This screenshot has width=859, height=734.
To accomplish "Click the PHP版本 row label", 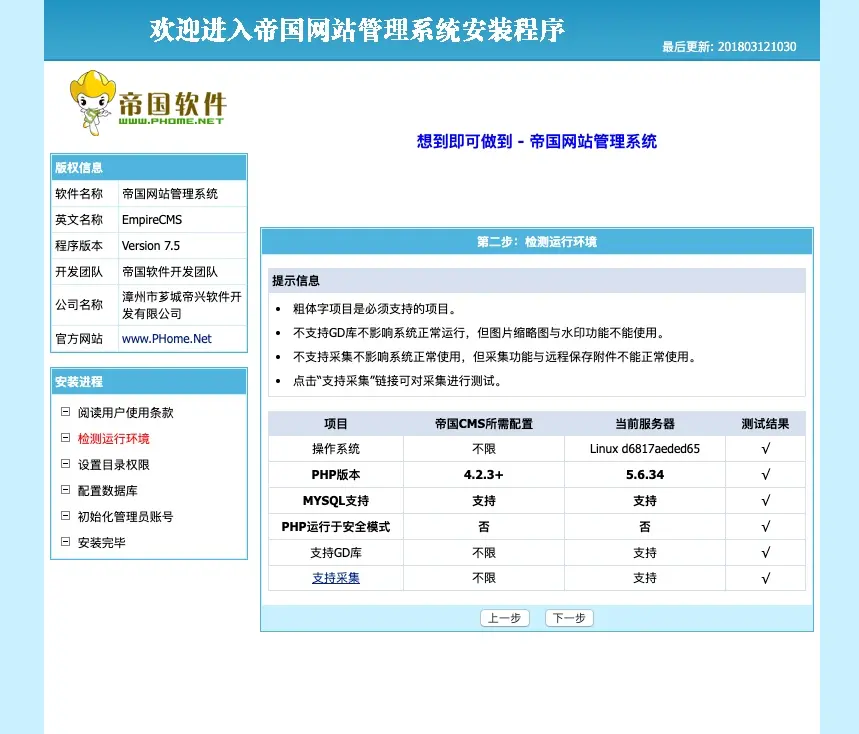I will click(x=336, y=474).
